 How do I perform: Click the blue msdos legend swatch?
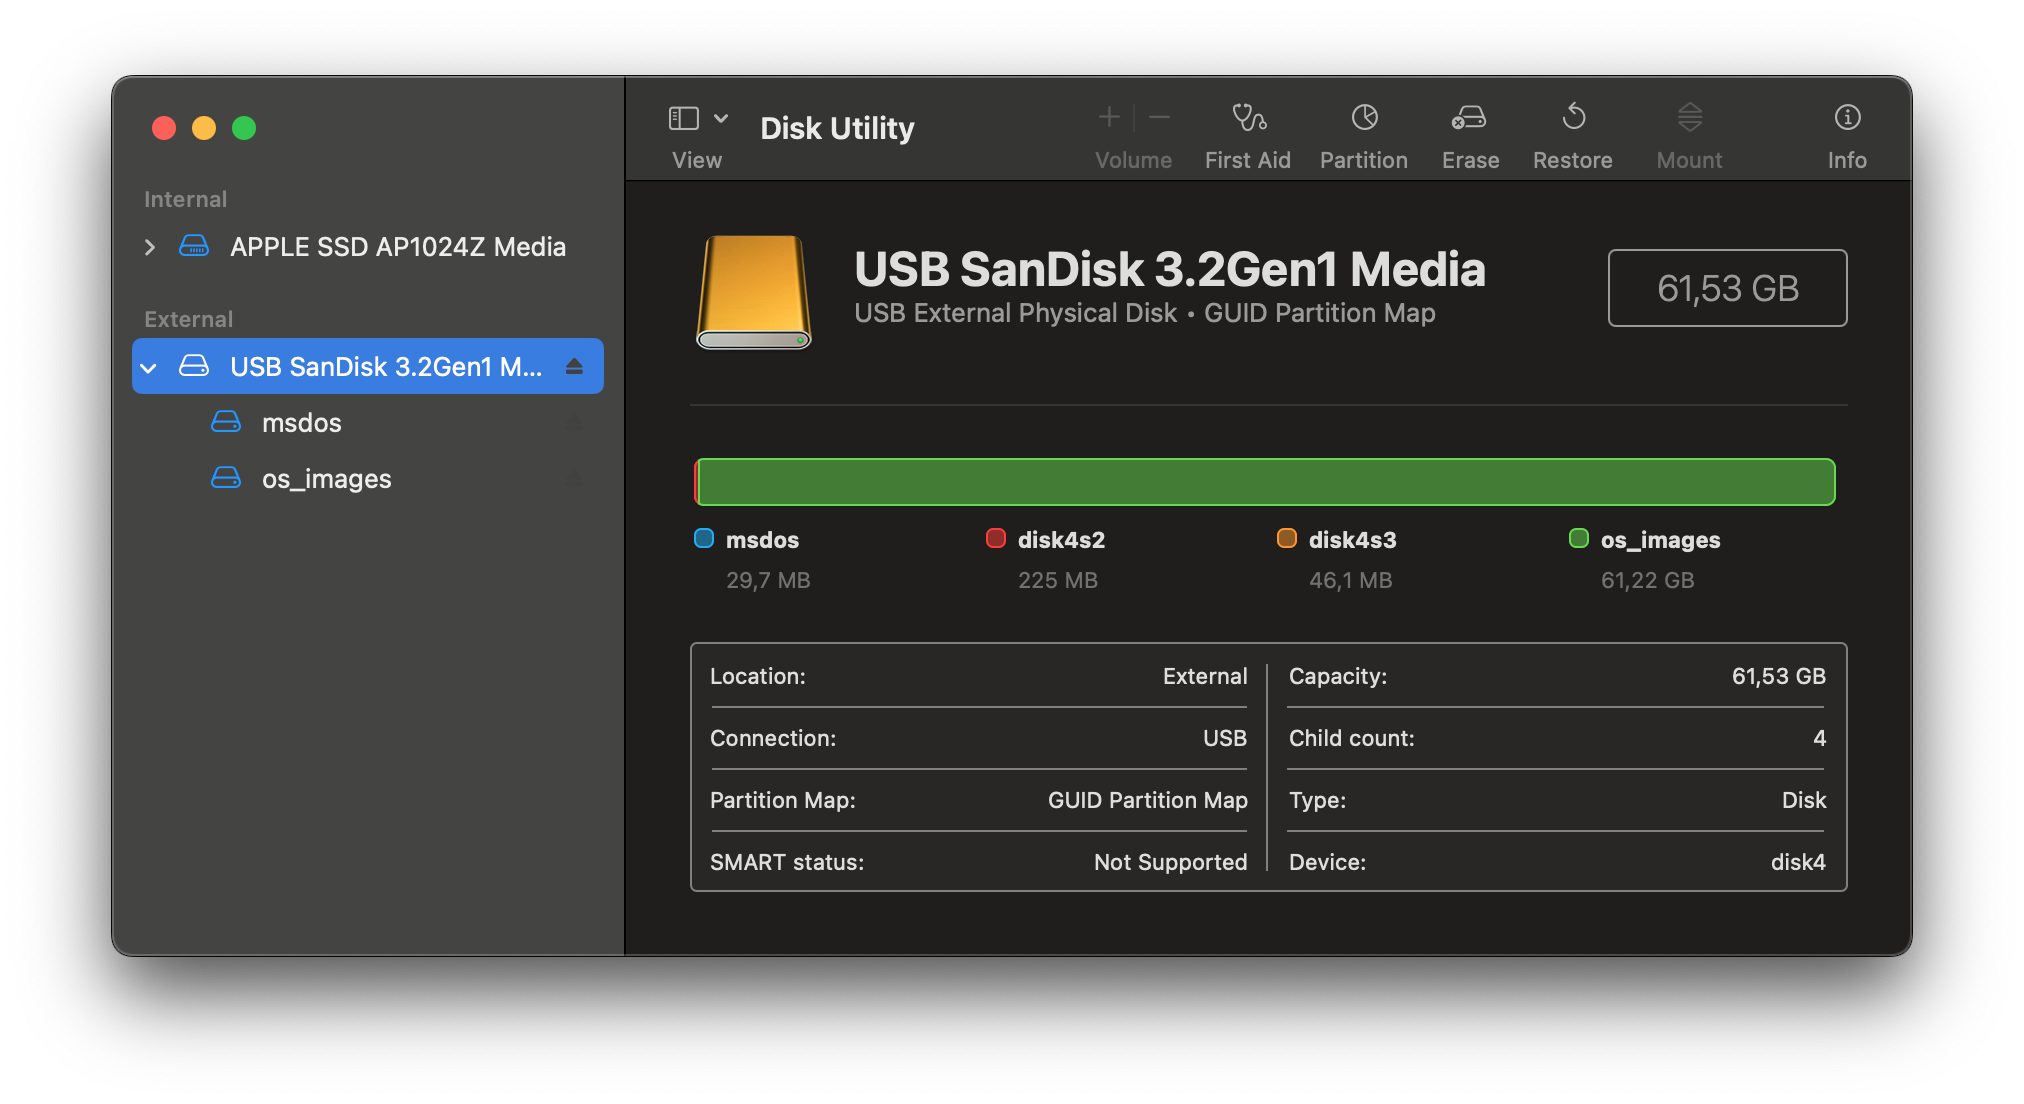click(x=704, y=539)
